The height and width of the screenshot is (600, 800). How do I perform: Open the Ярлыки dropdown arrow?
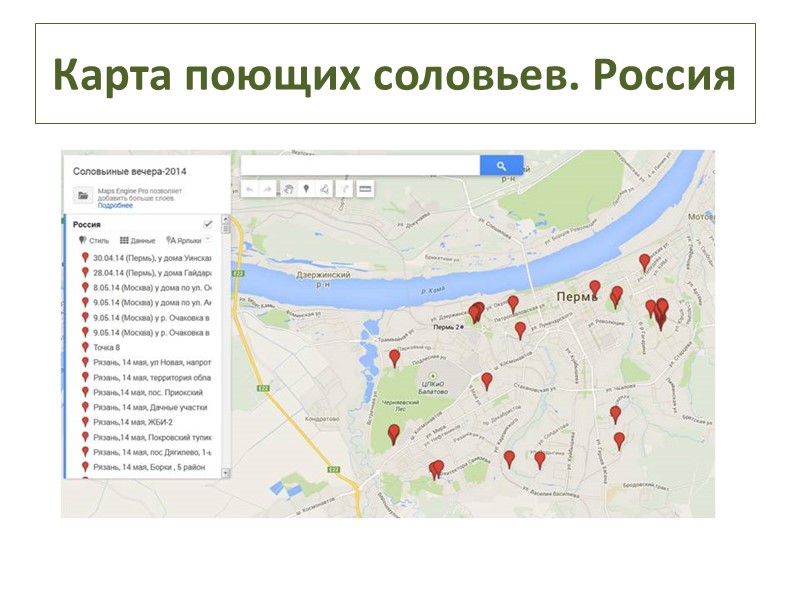208,240
